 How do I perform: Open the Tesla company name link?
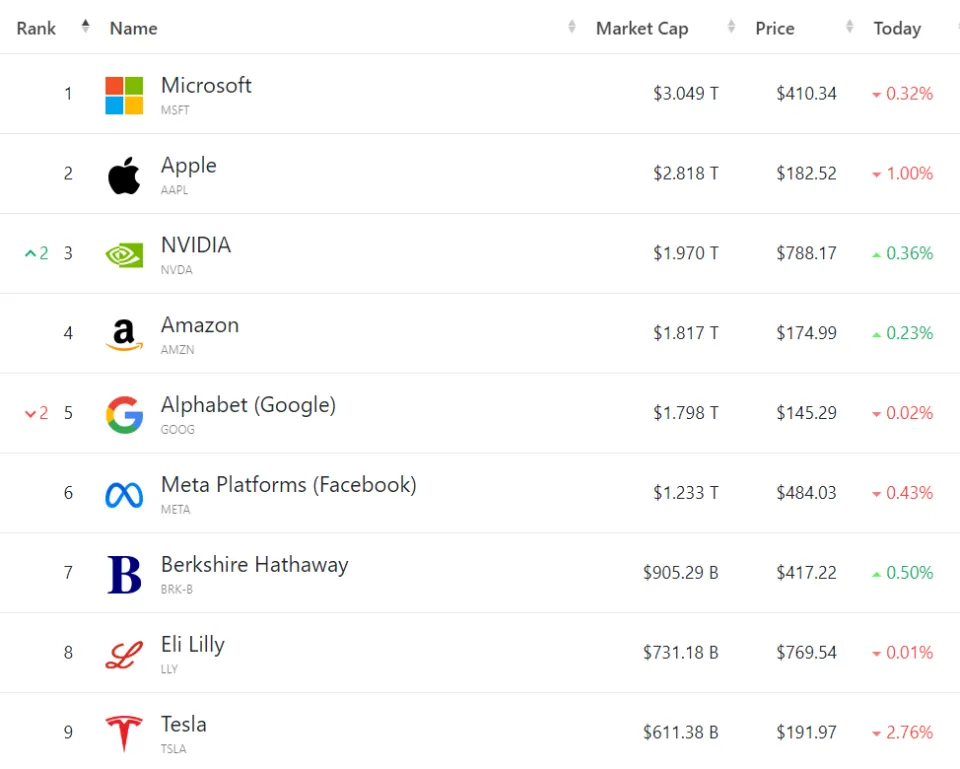pyautogui.click(x=184, y=724)
